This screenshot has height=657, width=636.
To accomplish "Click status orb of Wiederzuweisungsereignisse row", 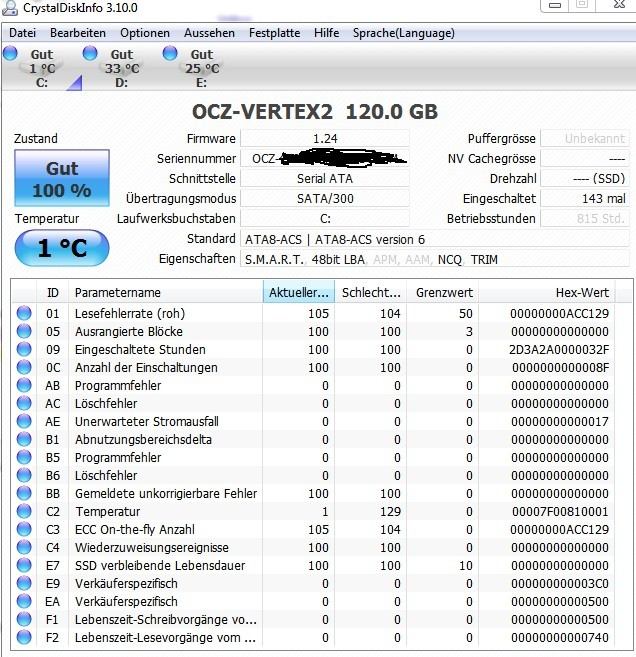I will click(24, 547).
